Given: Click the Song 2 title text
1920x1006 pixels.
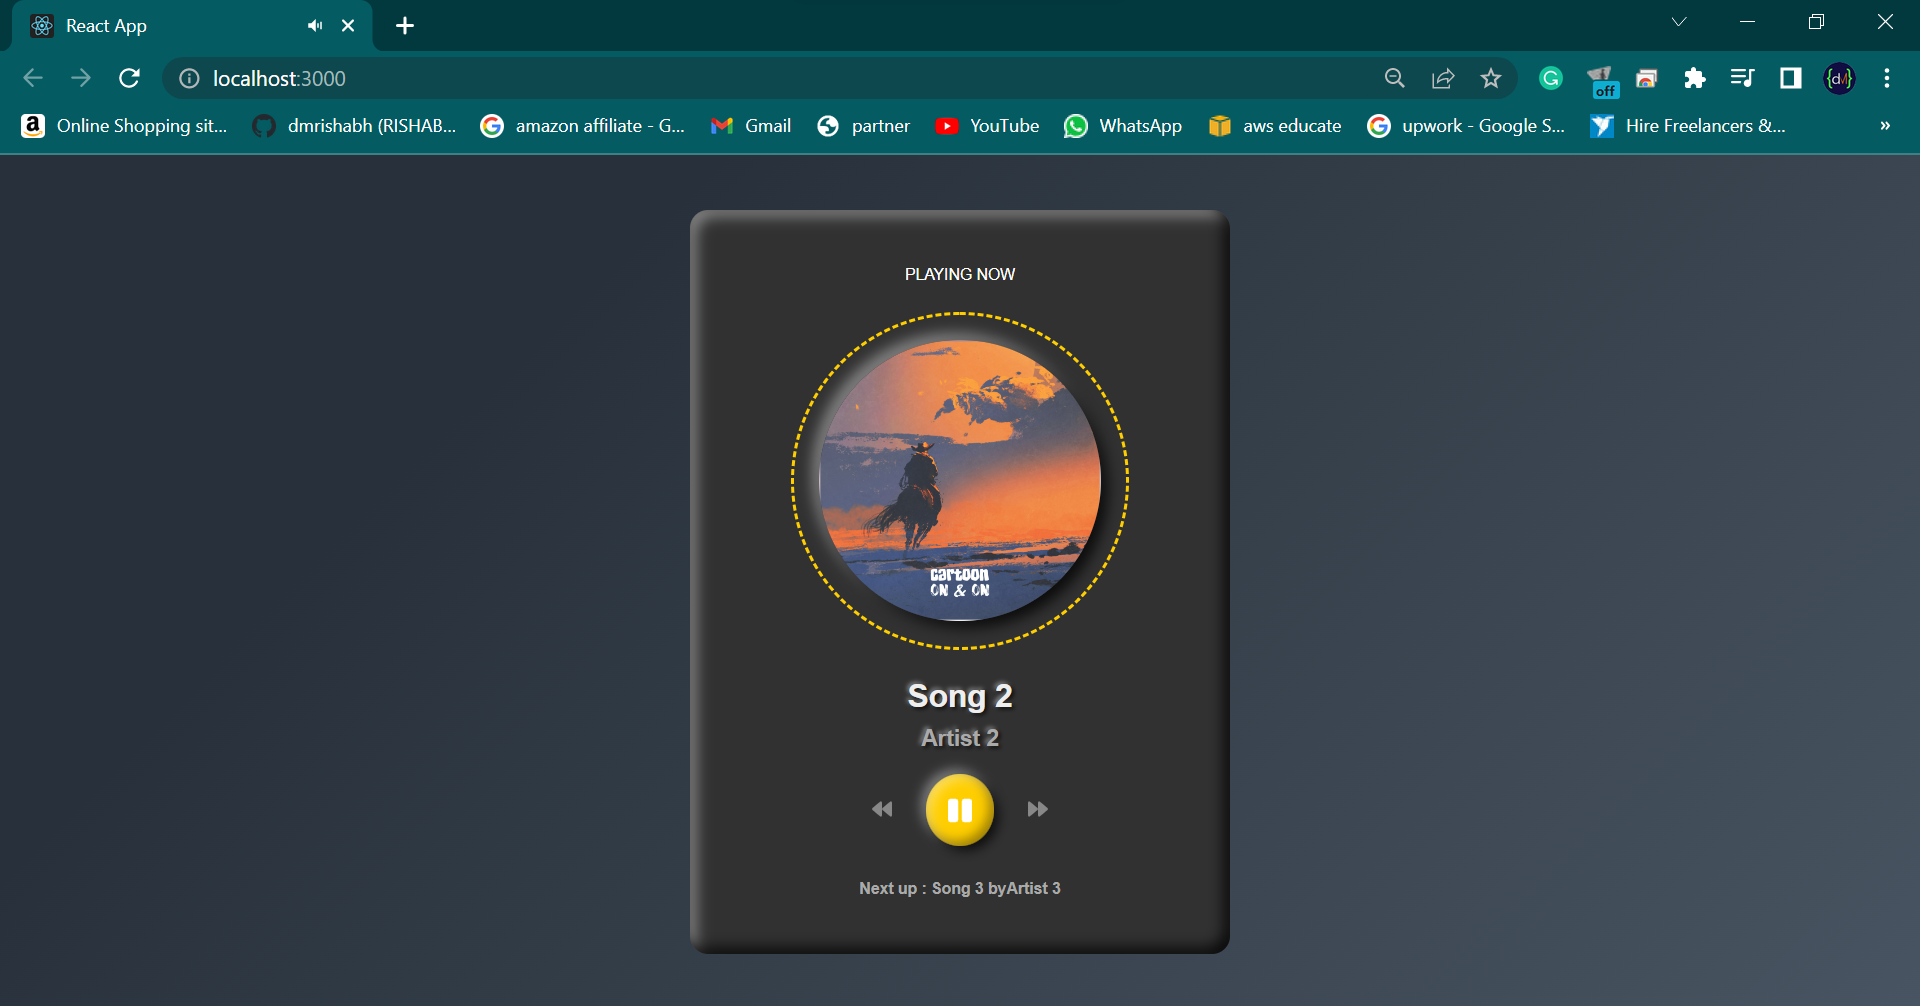Looking at the screenshot, I should coord(960,696).
